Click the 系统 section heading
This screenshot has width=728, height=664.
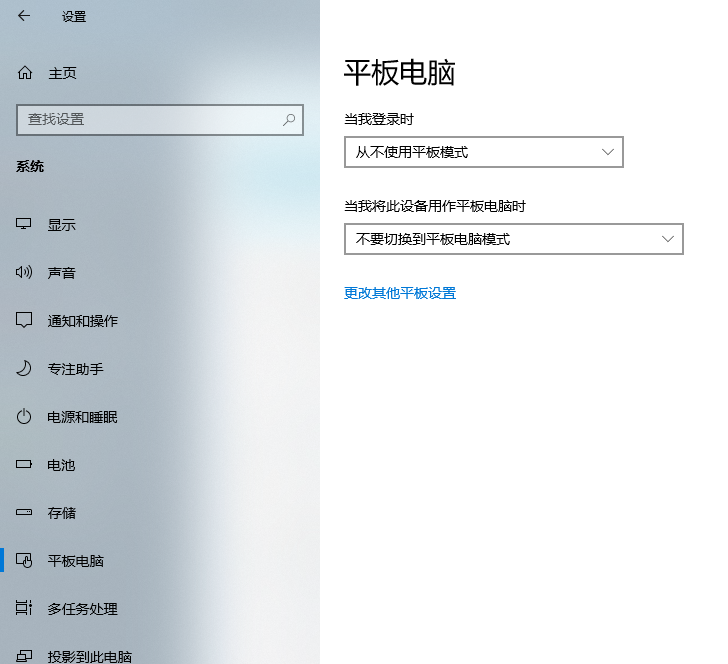tap(30, 166)
